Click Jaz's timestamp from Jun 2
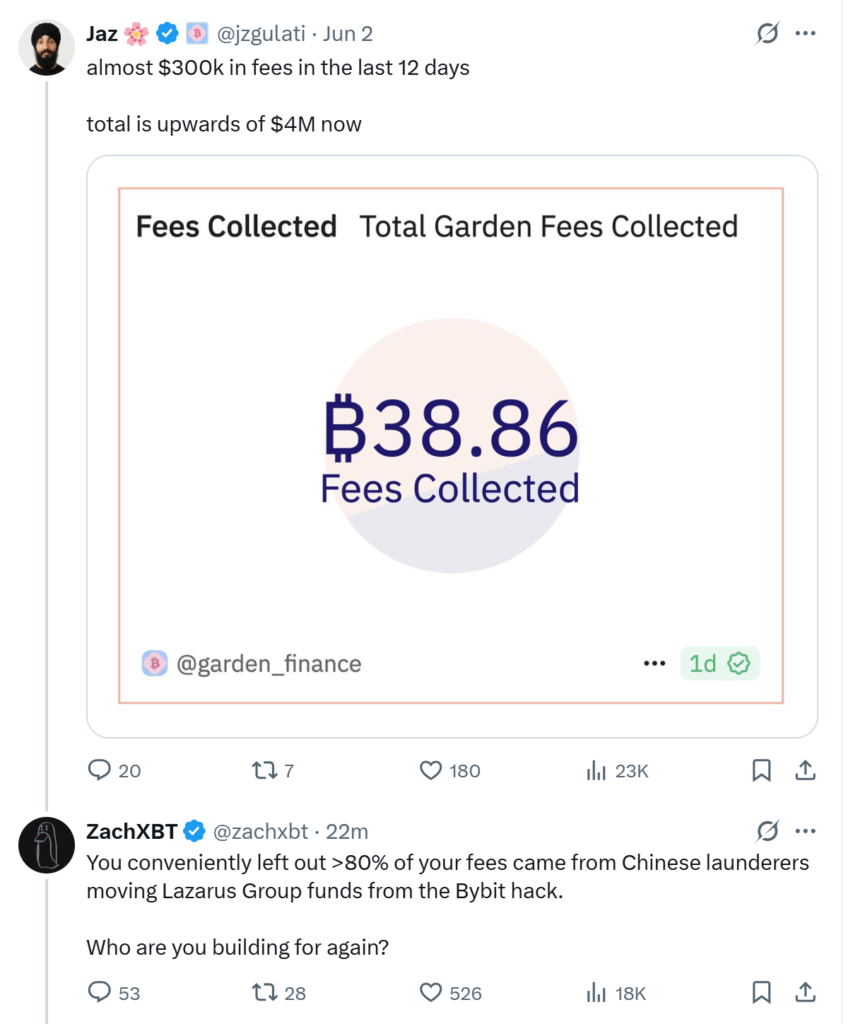The height and width of the screenshot is (1024, 858). point(346,33)
